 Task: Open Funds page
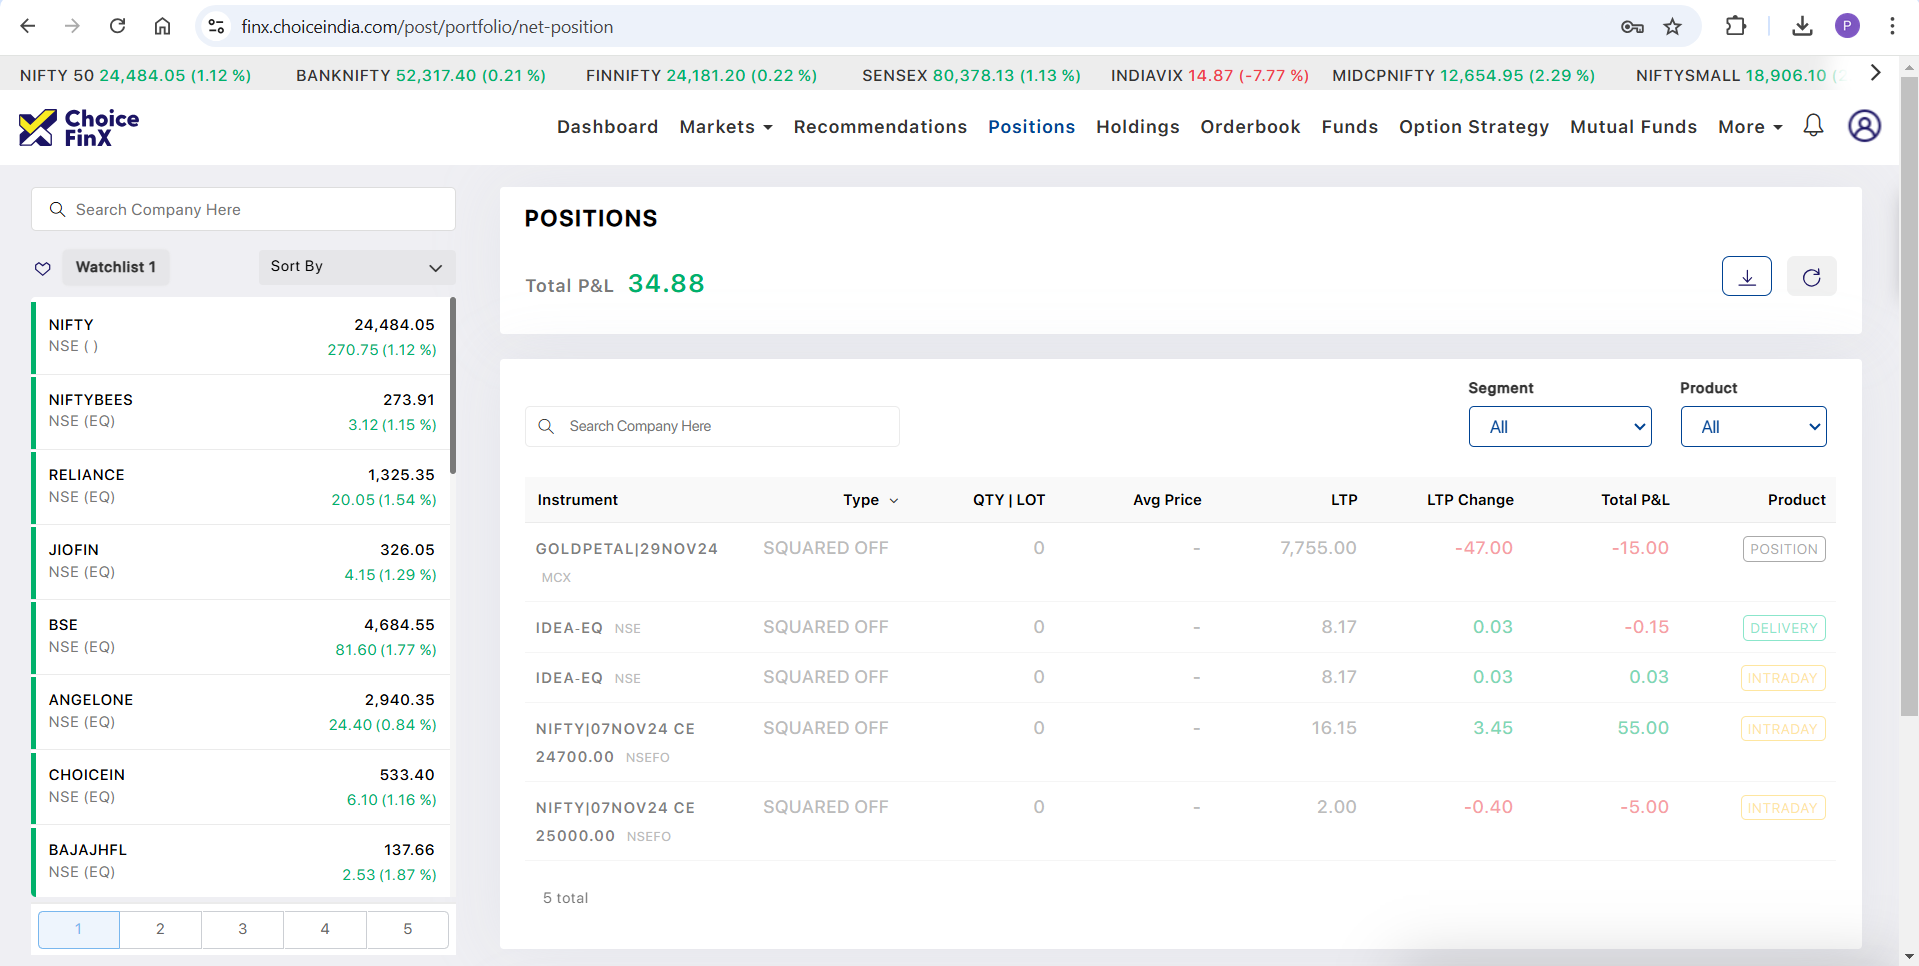[x=1349, y=127]
